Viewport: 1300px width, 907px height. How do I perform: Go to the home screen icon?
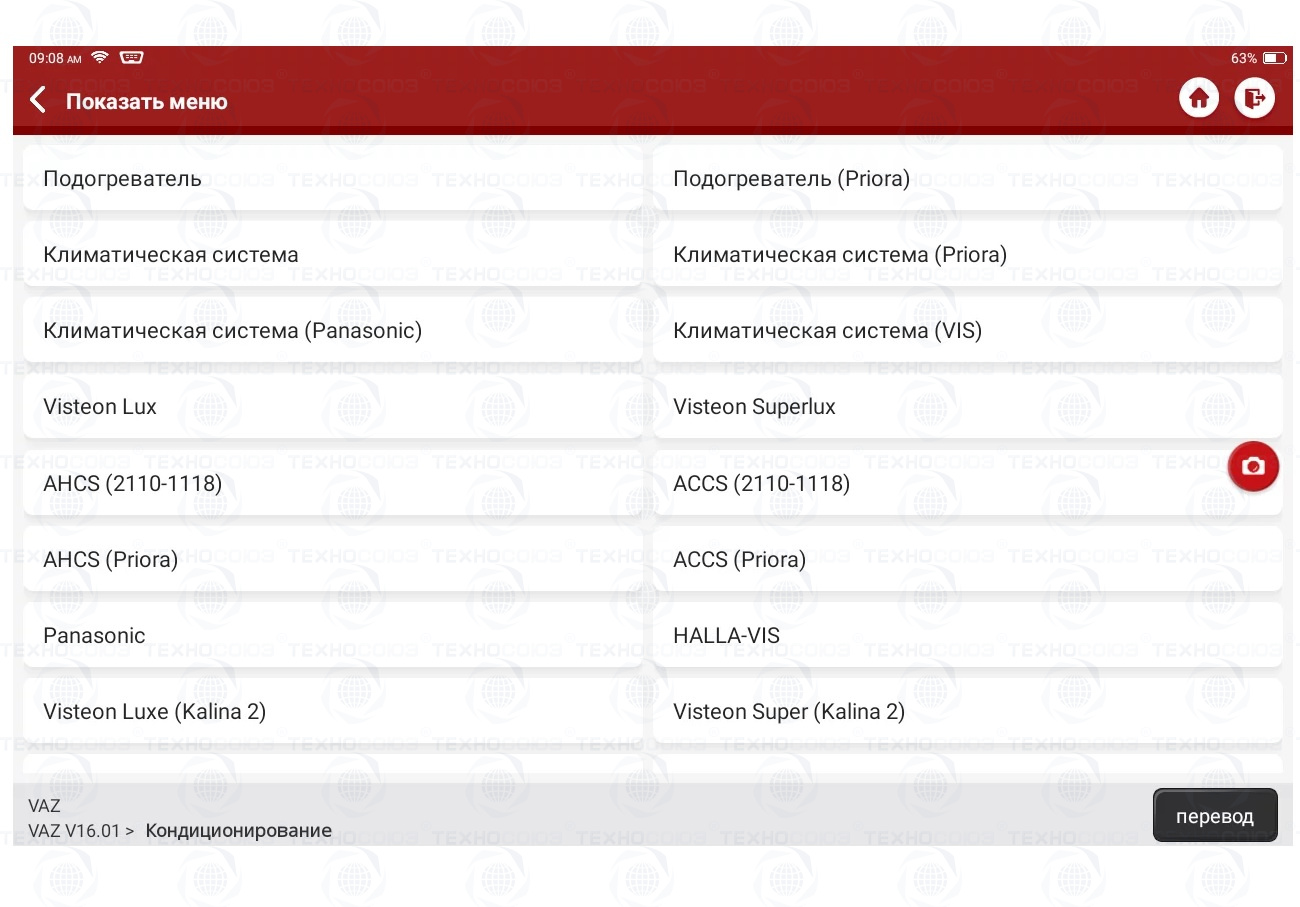coord(1198,98)
